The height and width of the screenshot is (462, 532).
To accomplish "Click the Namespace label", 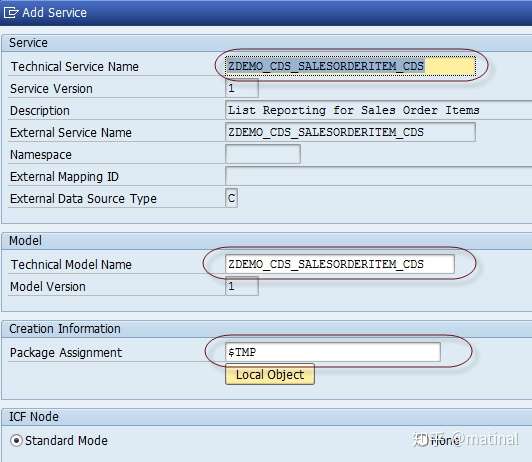I will point(41,155).
